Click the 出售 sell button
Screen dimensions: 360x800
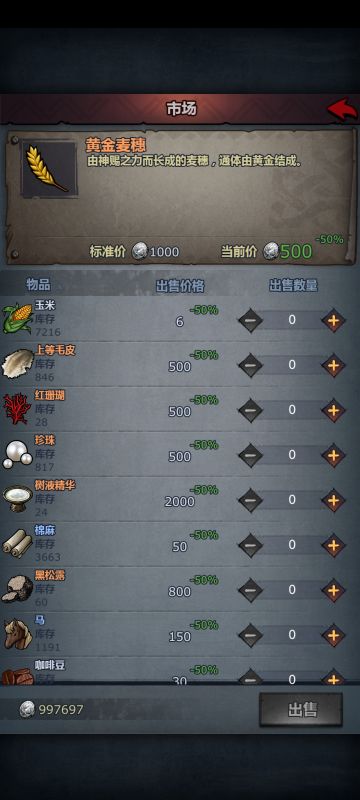300,709
